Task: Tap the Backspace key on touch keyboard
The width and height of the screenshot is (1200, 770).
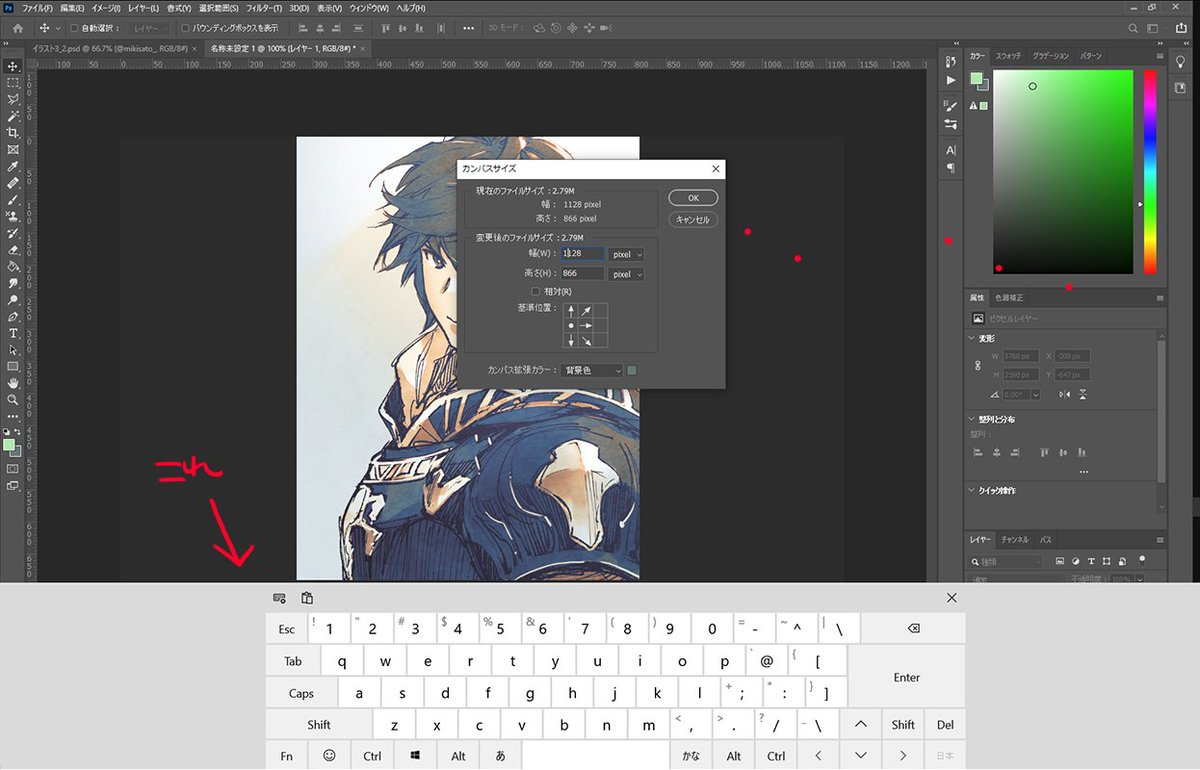Action: [x=913, y=629]
